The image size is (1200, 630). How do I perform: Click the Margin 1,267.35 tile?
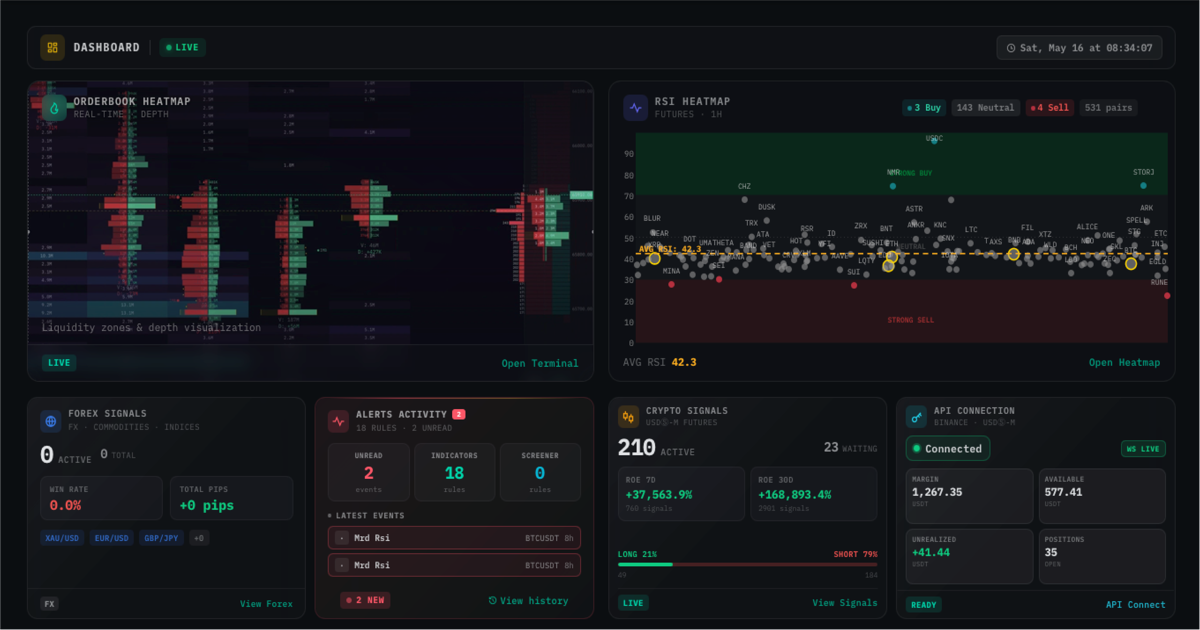pyautogui.click(x=969, y=495)
